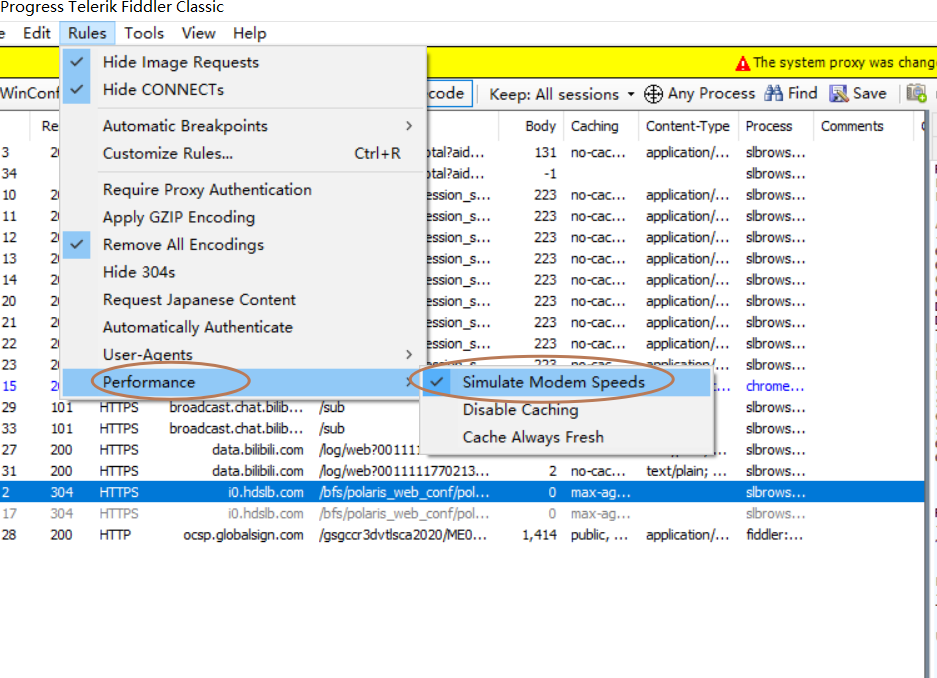Click the proxy warning triangle icon
937x678 pixels.
click(742, 63)
